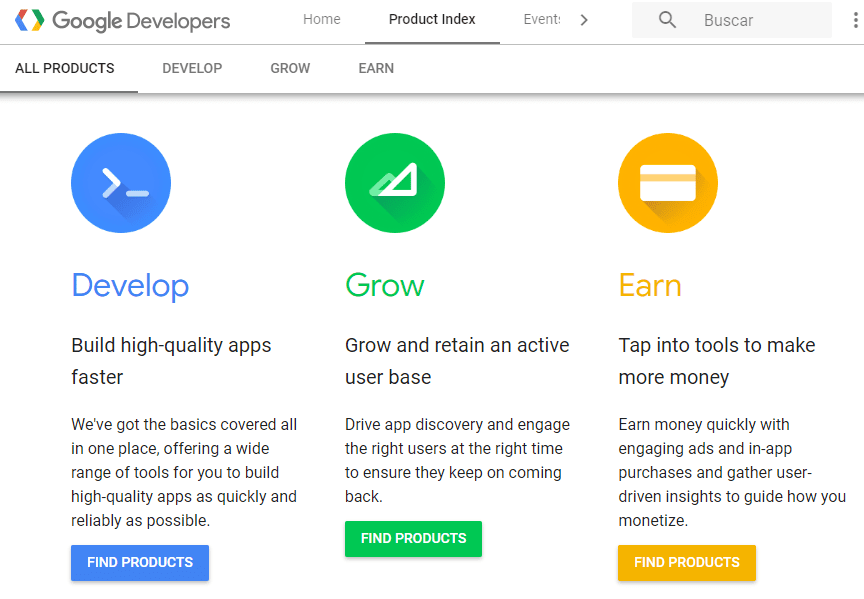Image resolution: width=864 pixels, height=599 pixels.
Task: Click FIND PRODUCTS under Grow
Action: (x=413, y=538)
